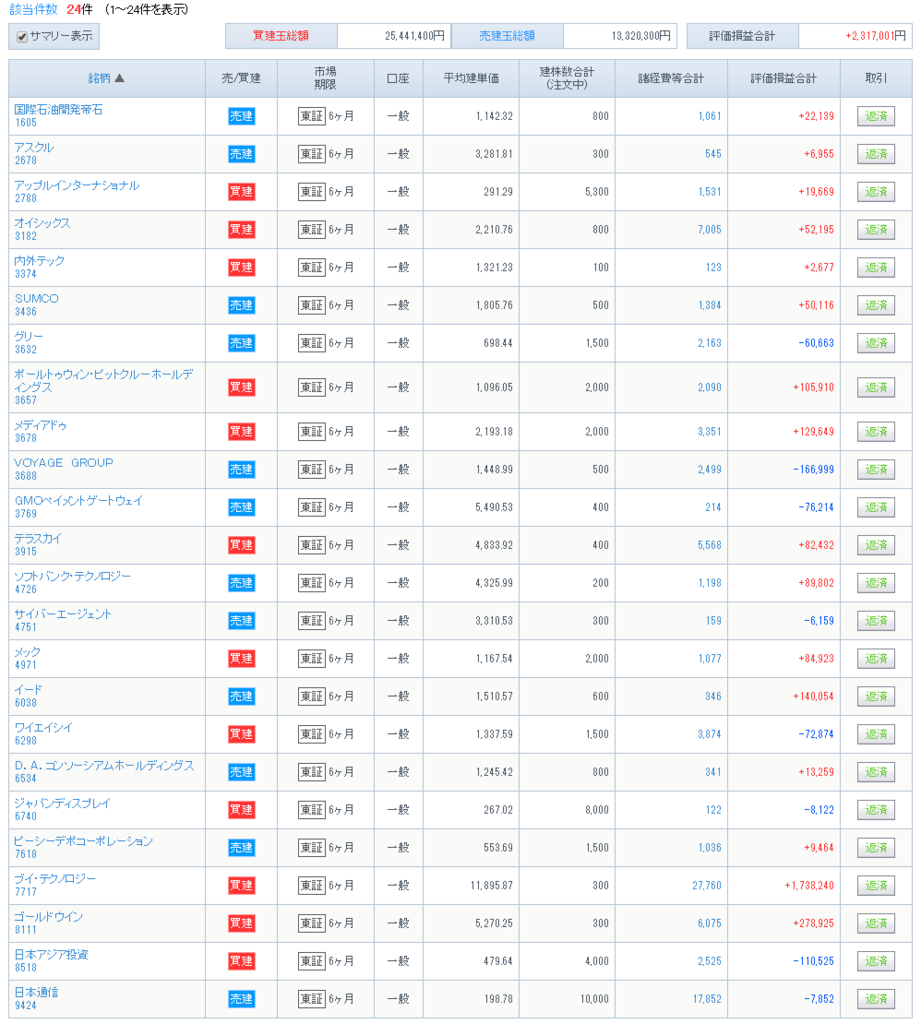
Task: Open SUMCO stock link
Action: click(x=37, y=298)
